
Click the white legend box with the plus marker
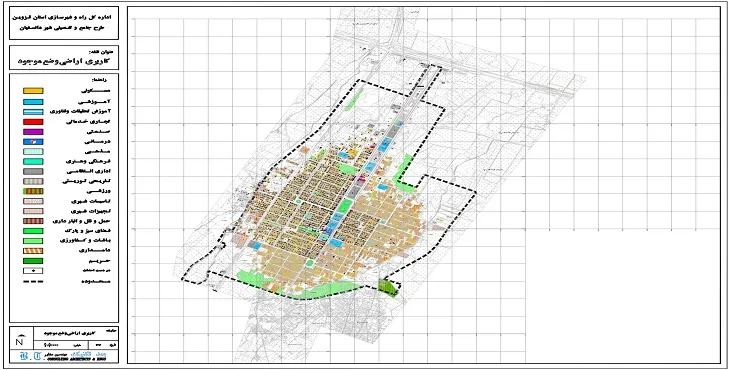click(33, 271)
